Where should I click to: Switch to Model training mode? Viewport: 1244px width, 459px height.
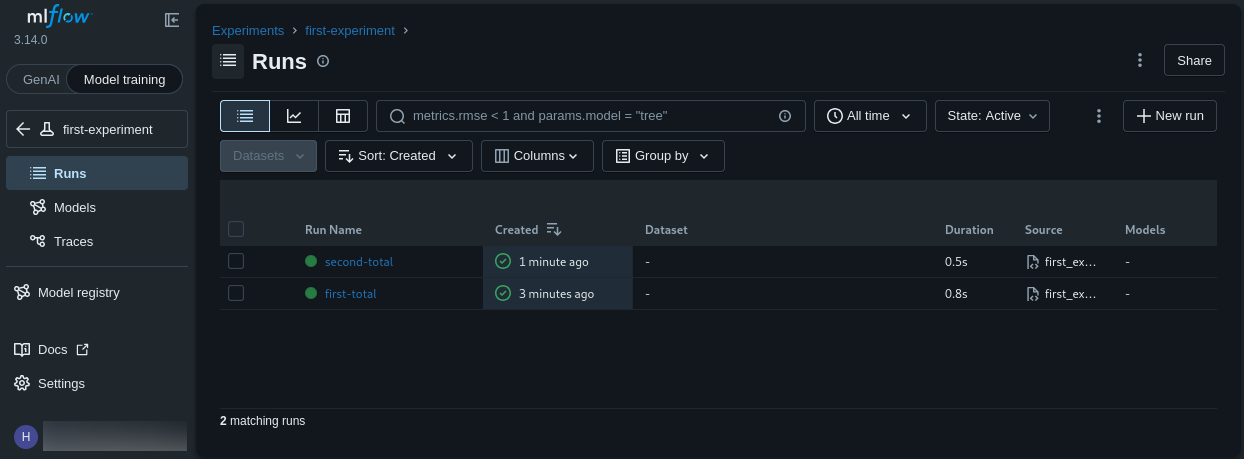coord(125,79)
